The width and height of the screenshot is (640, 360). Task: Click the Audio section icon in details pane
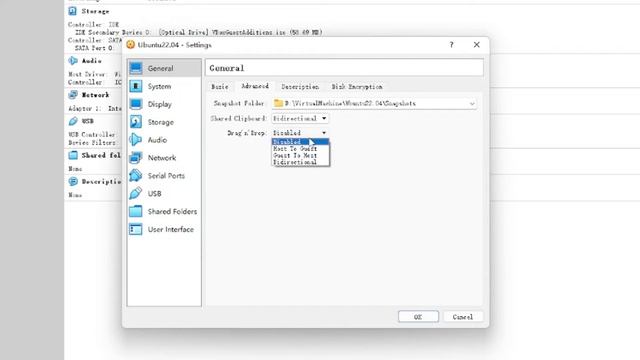[x=73, y=60]
